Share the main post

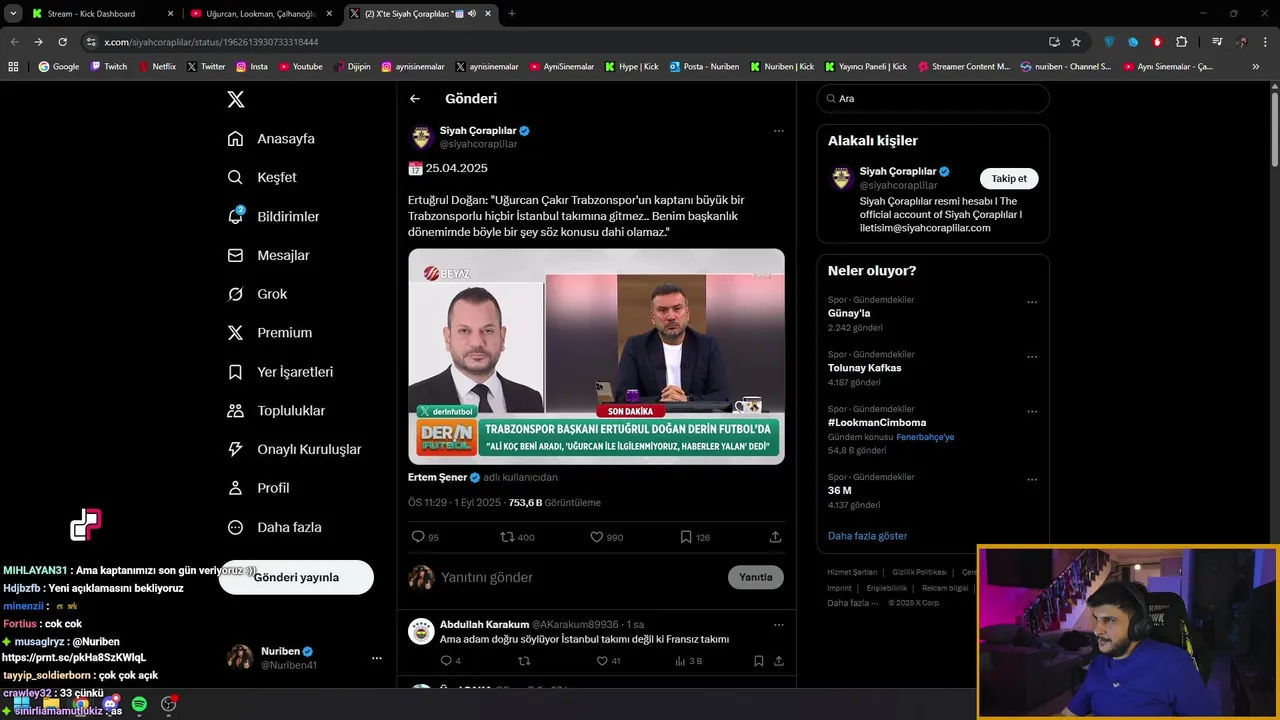pyautogui.click(x=775, y=537)
